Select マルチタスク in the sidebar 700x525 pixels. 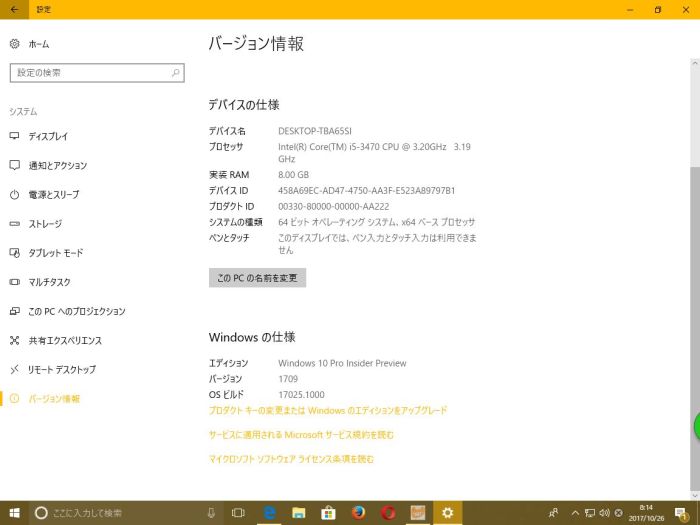tap(49, 282)
